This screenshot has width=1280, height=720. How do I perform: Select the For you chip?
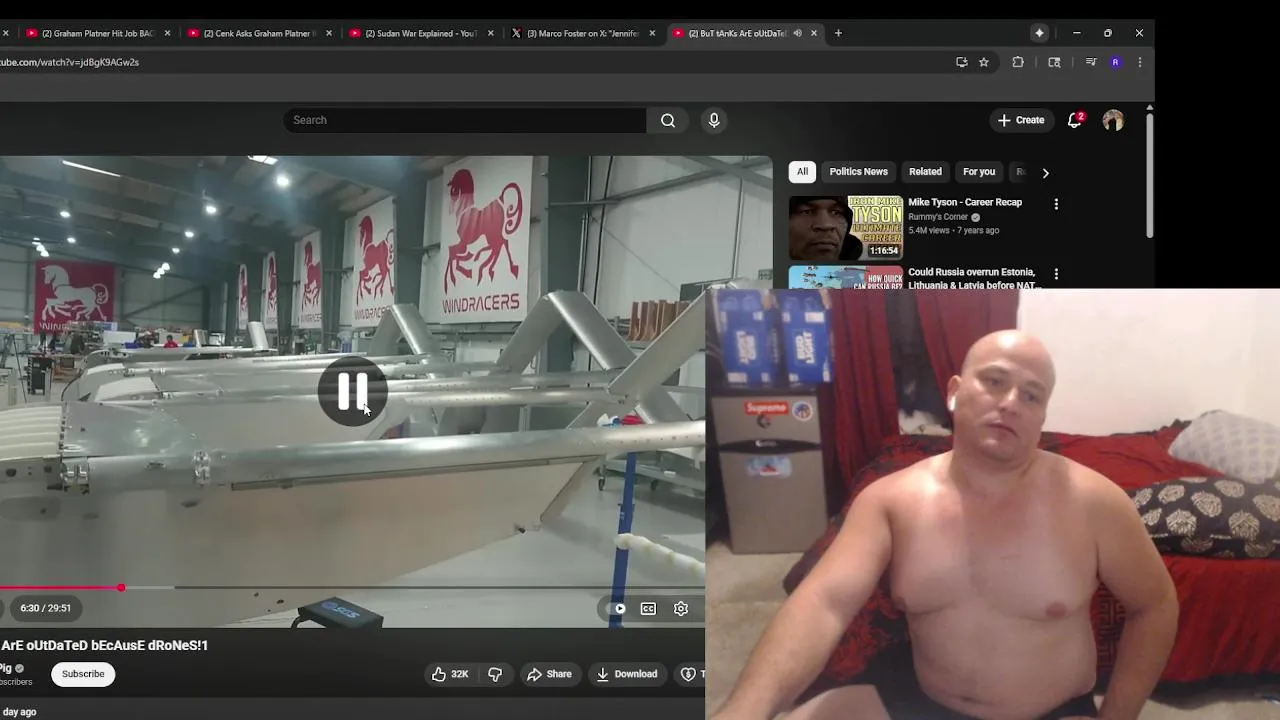[979, 172]
